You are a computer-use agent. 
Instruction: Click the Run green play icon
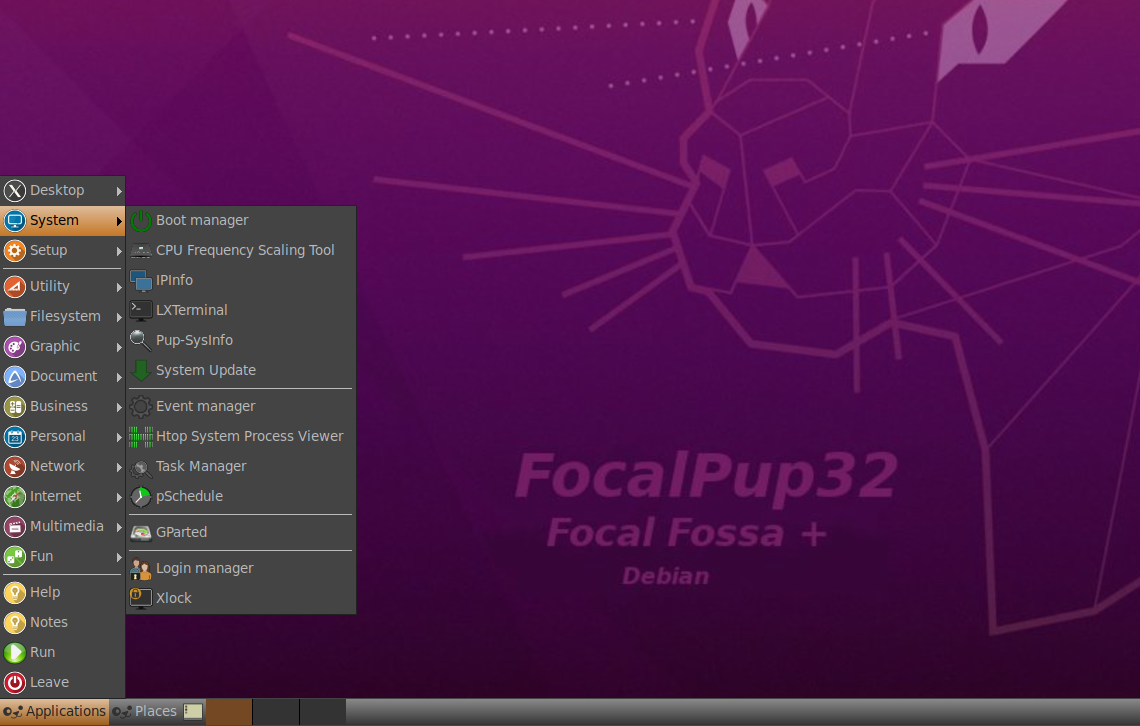15,653
